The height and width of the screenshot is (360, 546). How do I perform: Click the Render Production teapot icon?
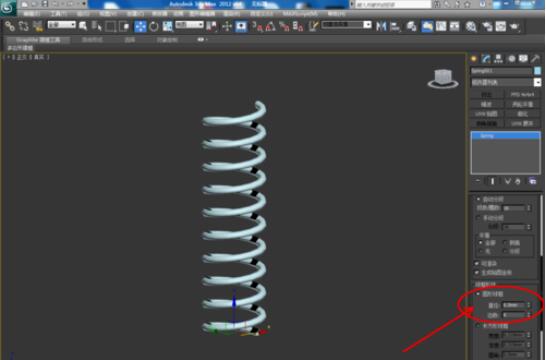point(514,26)
